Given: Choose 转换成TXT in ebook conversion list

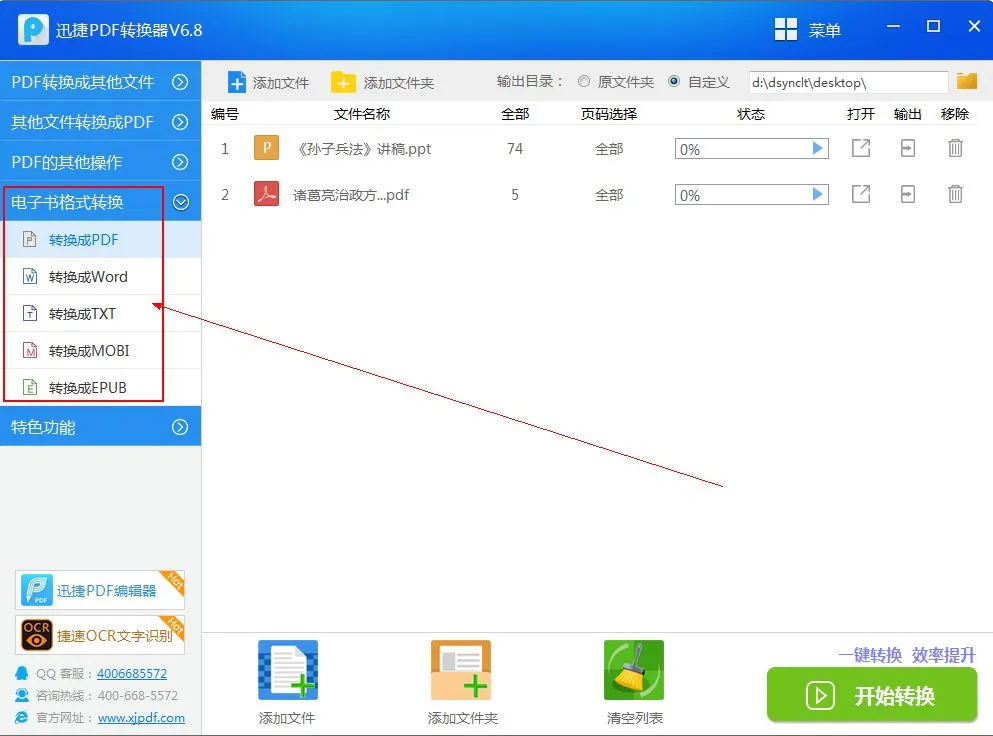Looking at the screenshot, I should [100, 314].
